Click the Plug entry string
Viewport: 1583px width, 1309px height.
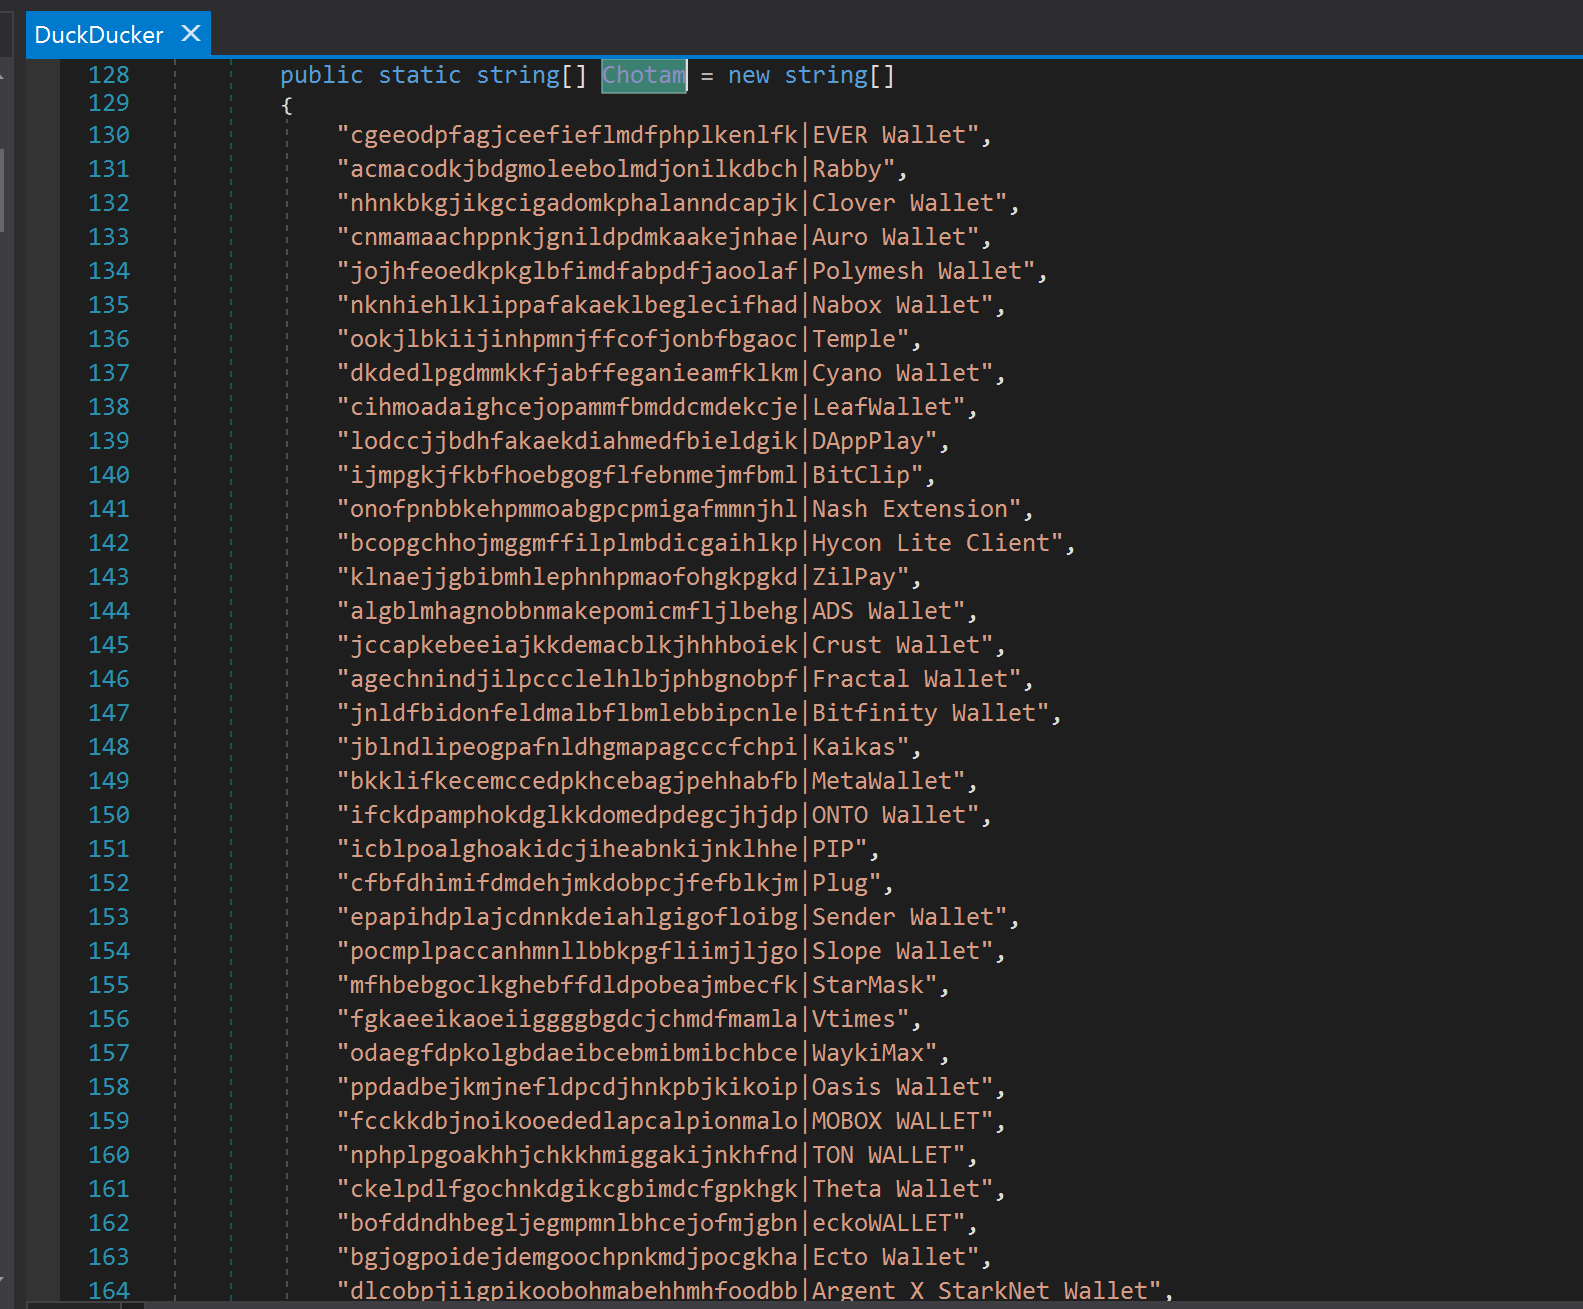tap(616, 883)
